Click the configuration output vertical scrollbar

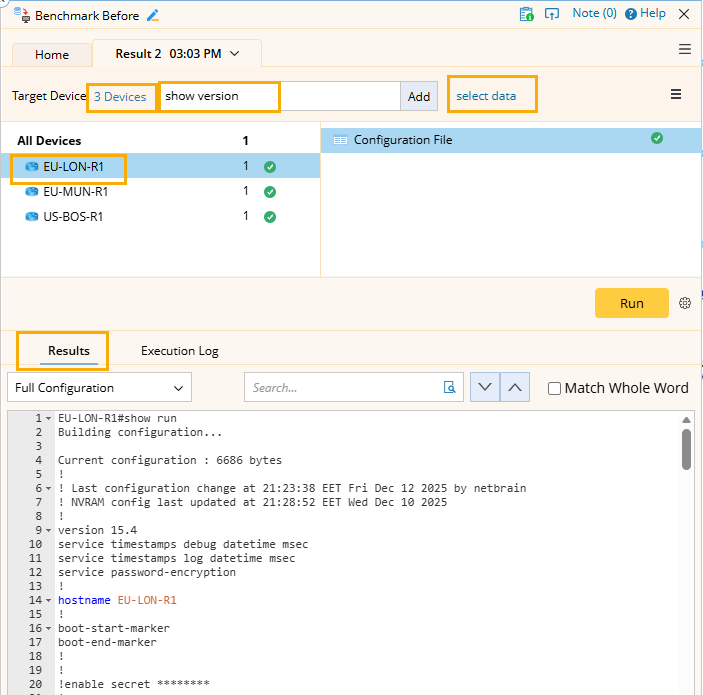tap(686, 450)
